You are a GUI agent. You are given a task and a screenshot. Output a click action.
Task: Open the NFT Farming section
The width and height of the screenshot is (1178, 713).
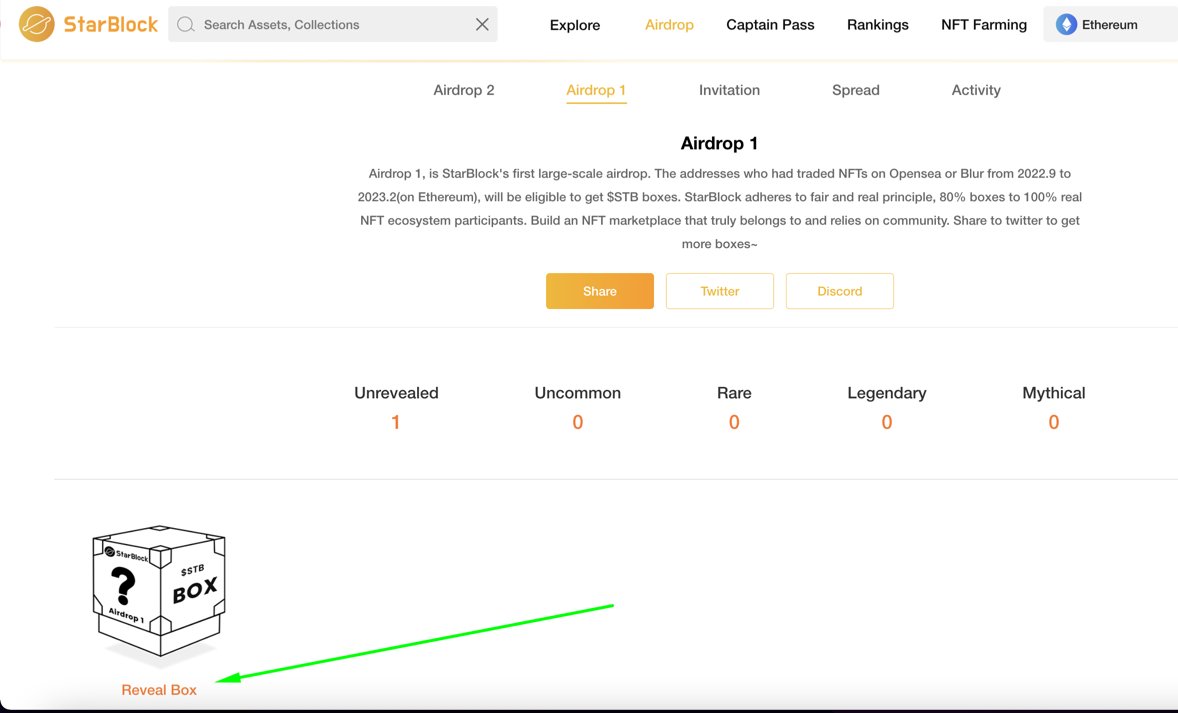pyautogui.click(x=983, y=24)
